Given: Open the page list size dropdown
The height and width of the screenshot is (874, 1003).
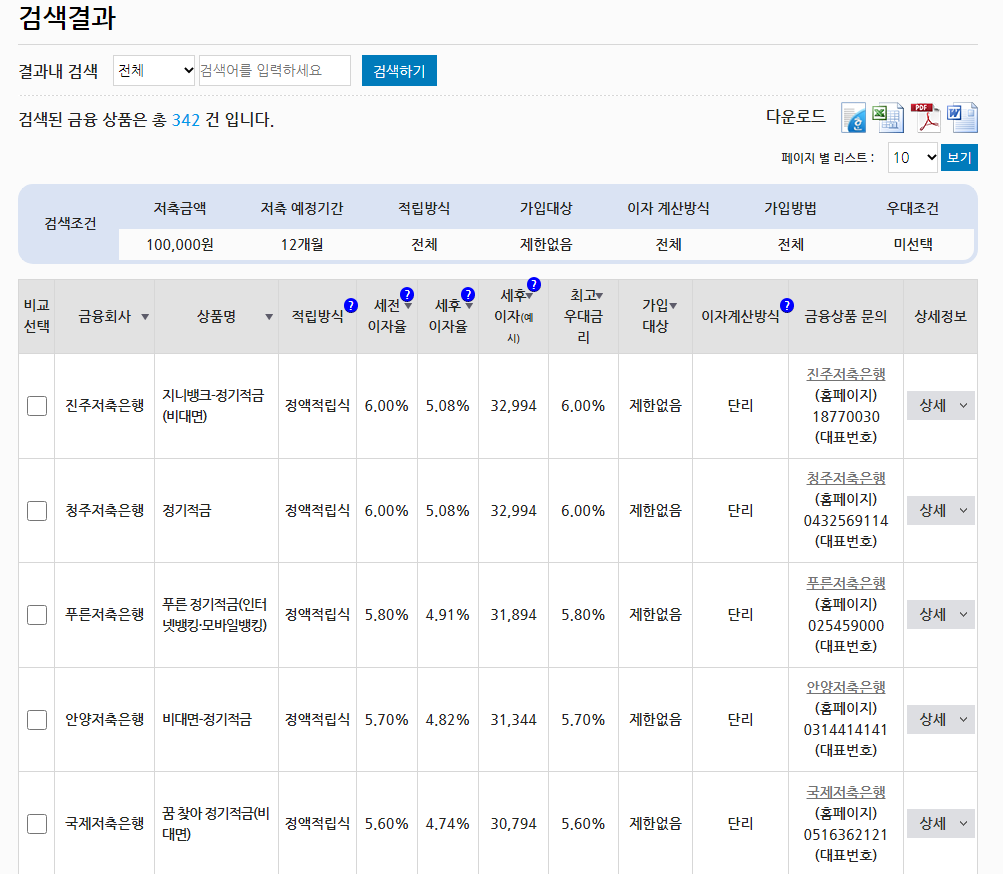Looking at the screenshot, I should [913, 157].
